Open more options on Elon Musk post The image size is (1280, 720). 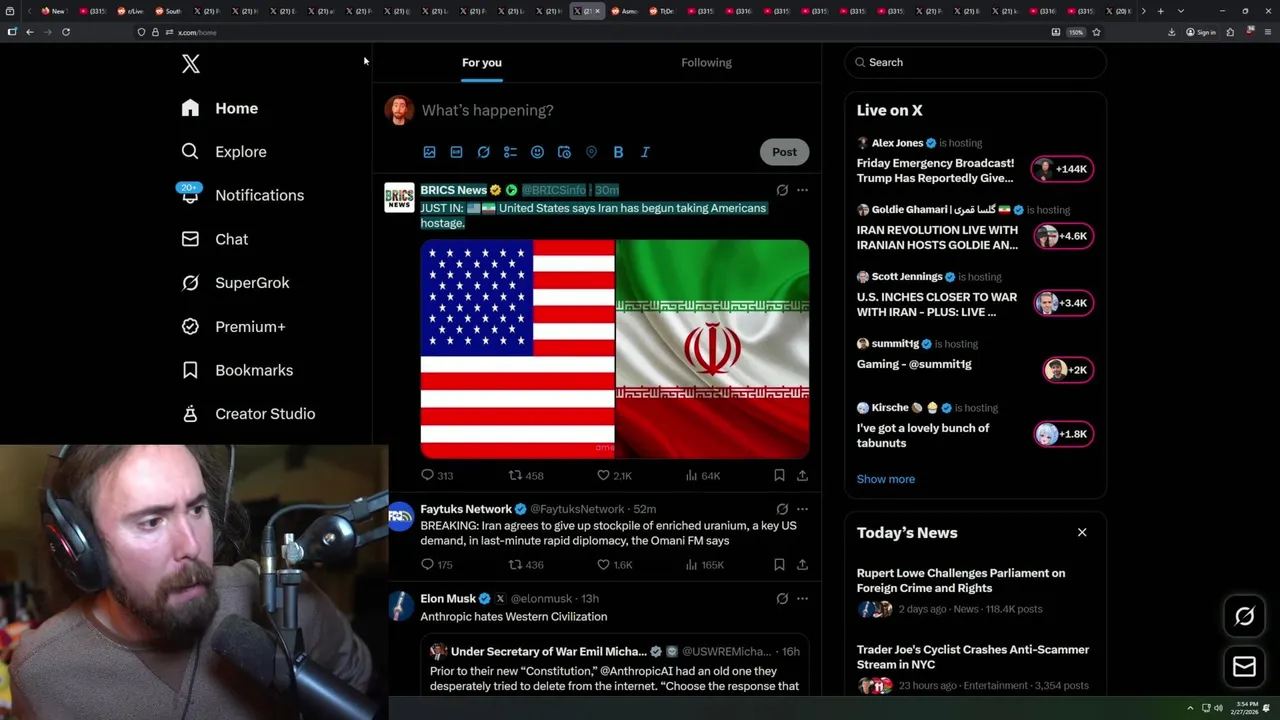click(802, 599)
